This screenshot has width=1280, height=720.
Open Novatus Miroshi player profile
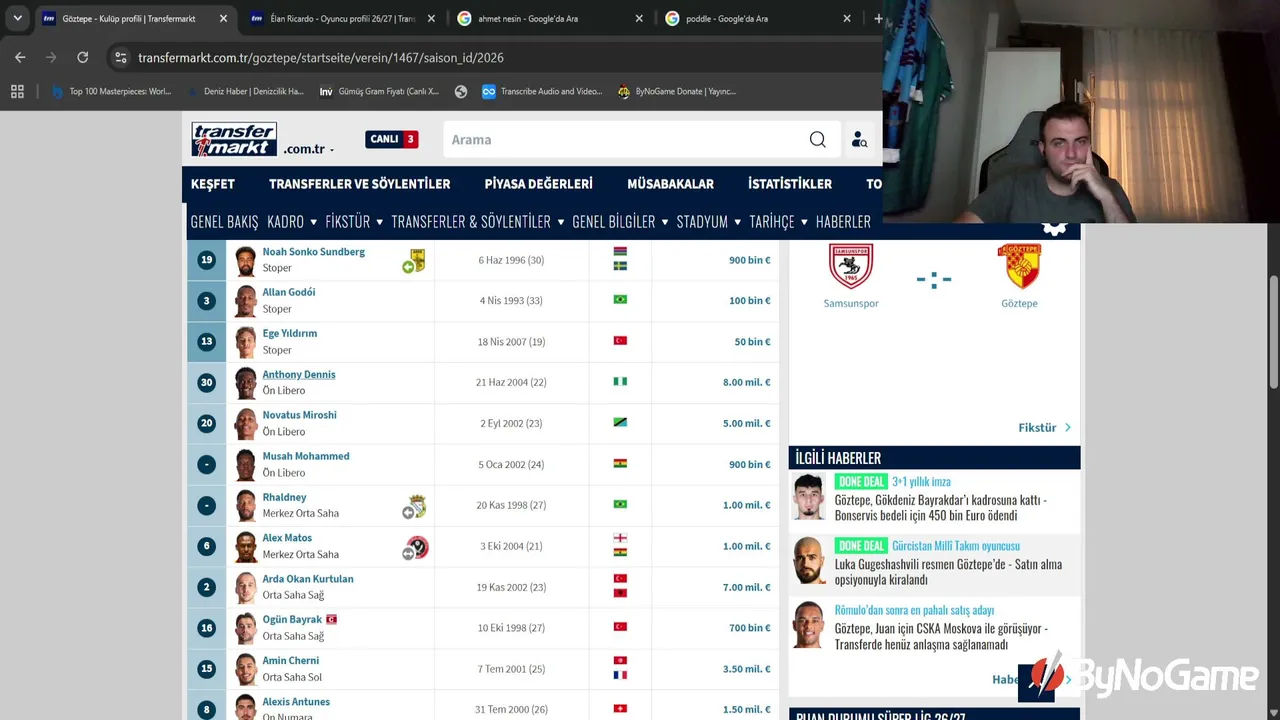tap(299, 415)
